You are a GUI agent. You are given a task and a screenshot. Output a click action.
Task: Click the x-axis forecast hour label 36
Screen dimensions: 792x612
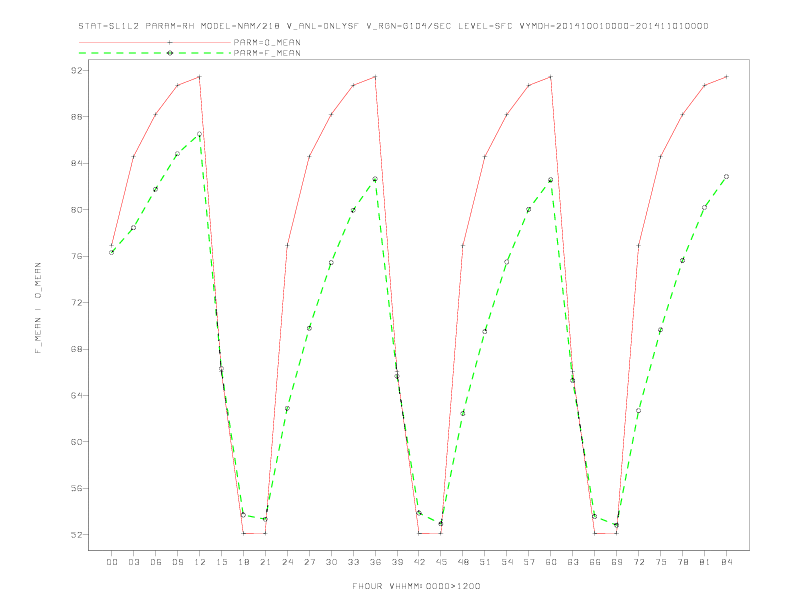[375, 562]
